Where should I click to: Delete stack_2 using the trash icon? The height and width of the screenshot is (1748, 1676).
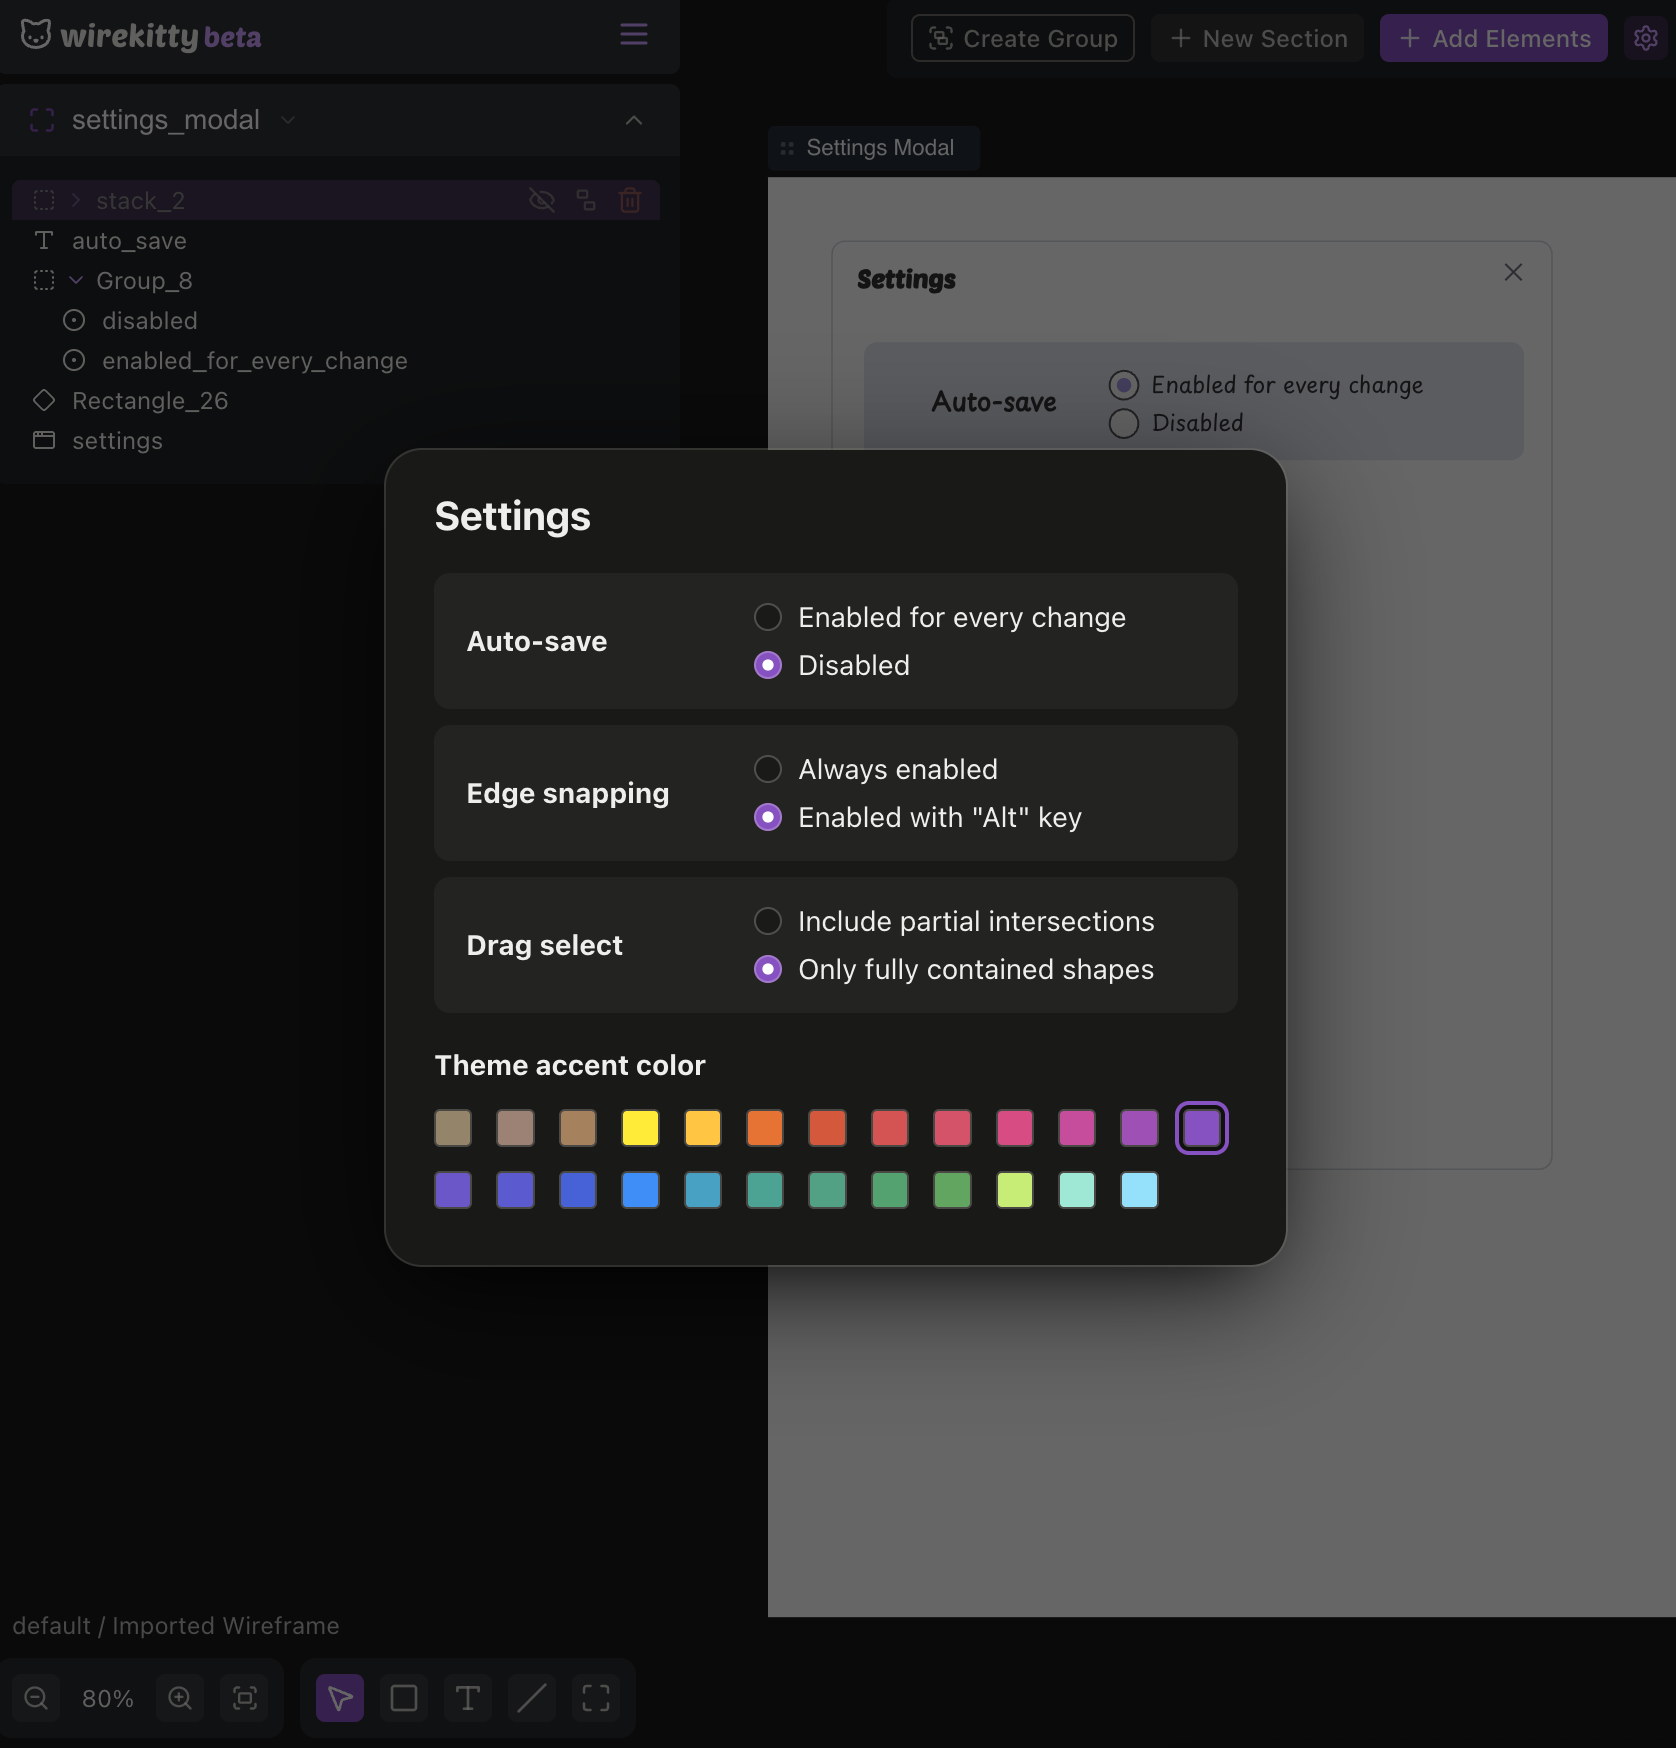[x=629, y=200]
